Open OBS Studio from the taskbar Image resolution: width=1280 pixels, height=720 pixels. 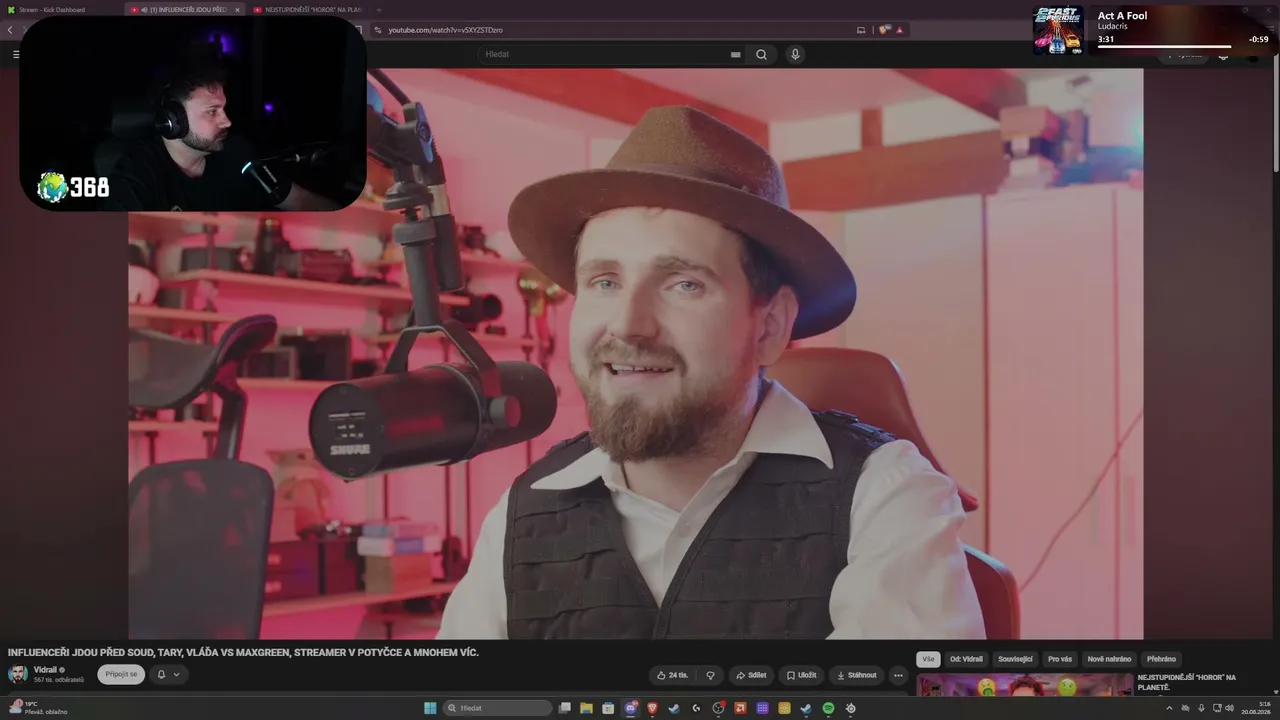[718, 708]
